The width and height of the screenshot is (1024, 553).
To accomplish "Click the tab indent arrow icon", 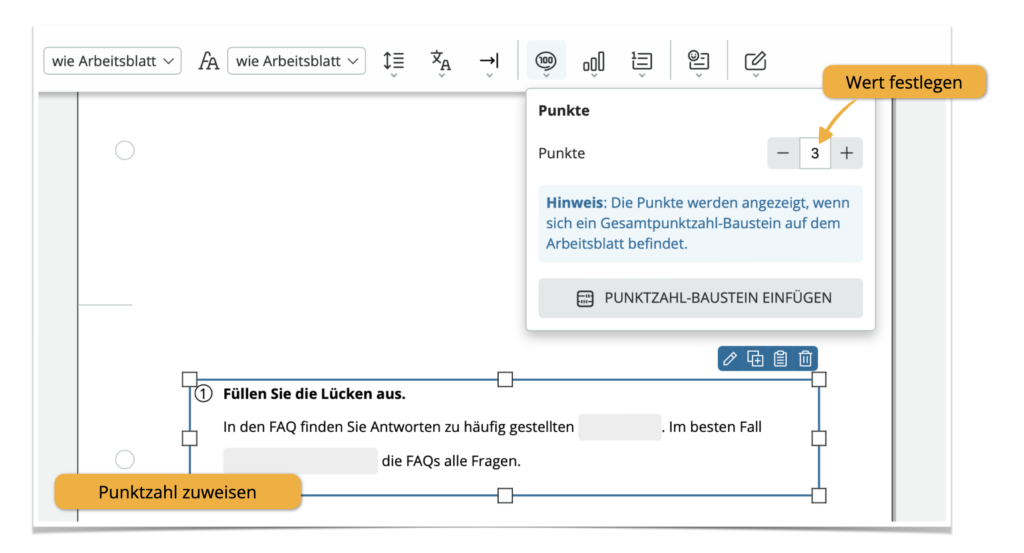I will click(488, 61).
